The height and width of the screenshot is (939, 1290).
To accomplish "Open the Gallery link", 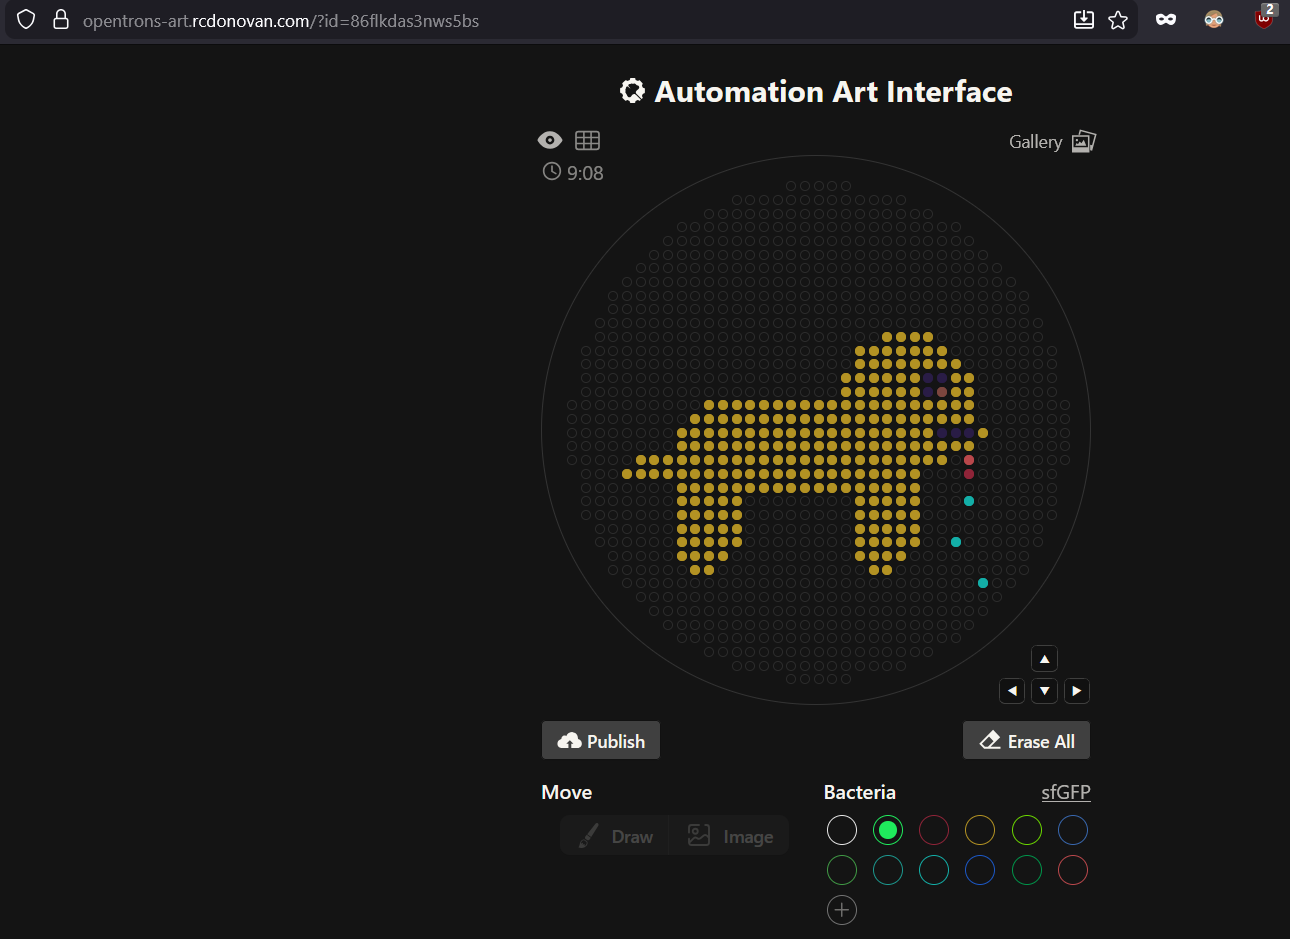I will tap(1051, 142).
